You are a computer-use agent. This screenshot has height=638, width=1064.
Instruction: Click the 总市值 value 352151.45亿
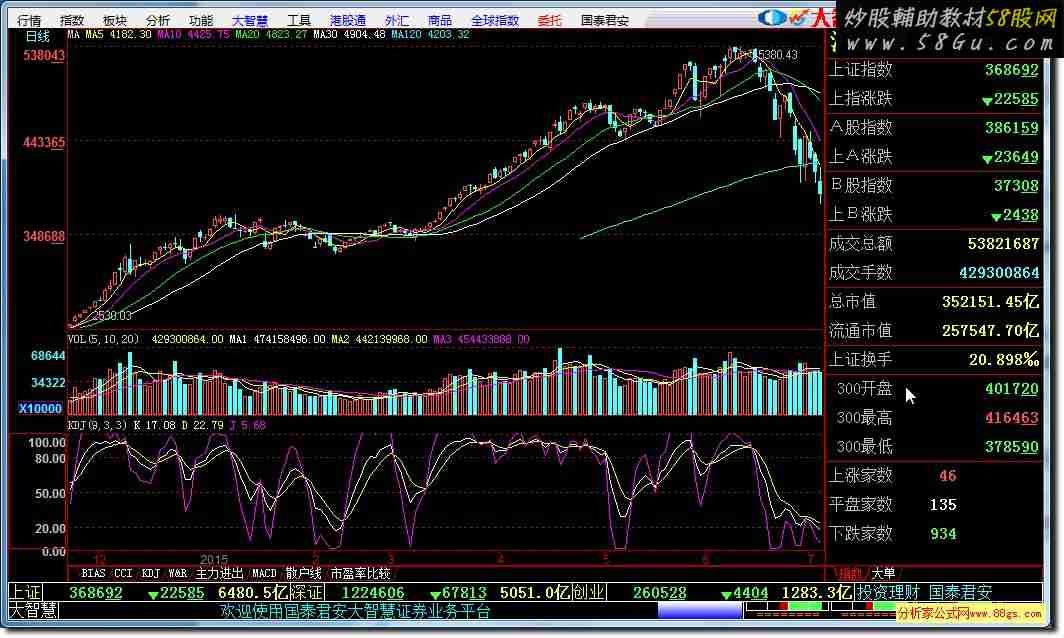click(x=990, y=301)
